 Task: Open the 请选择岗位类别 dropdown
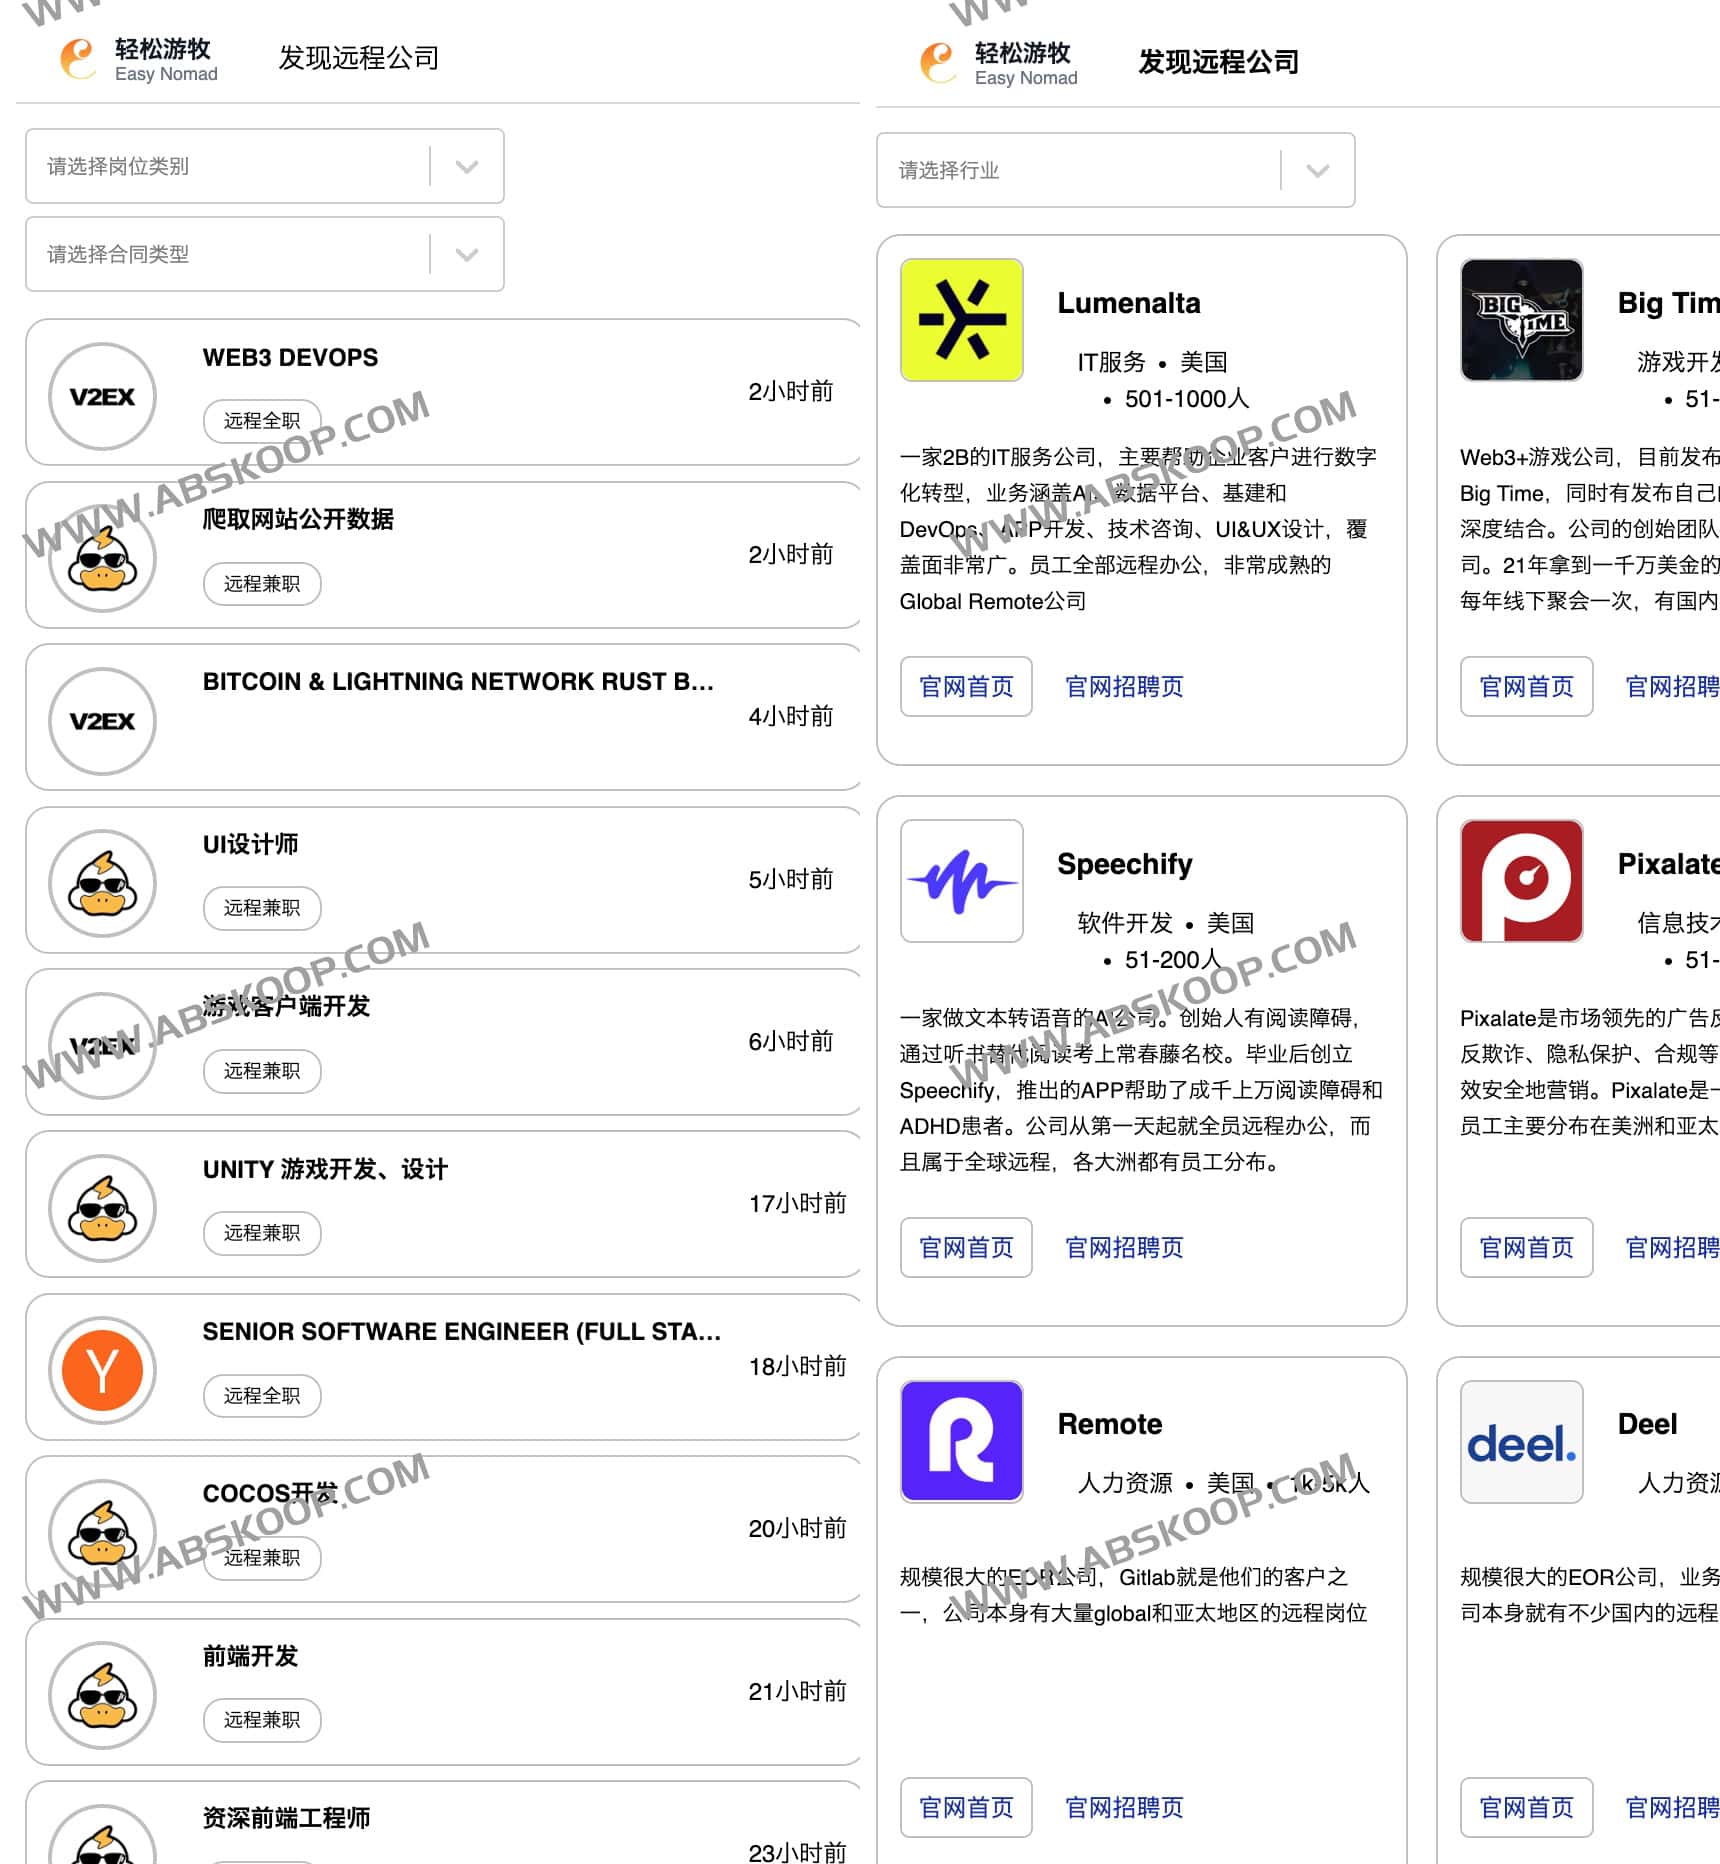coord(265,166)
